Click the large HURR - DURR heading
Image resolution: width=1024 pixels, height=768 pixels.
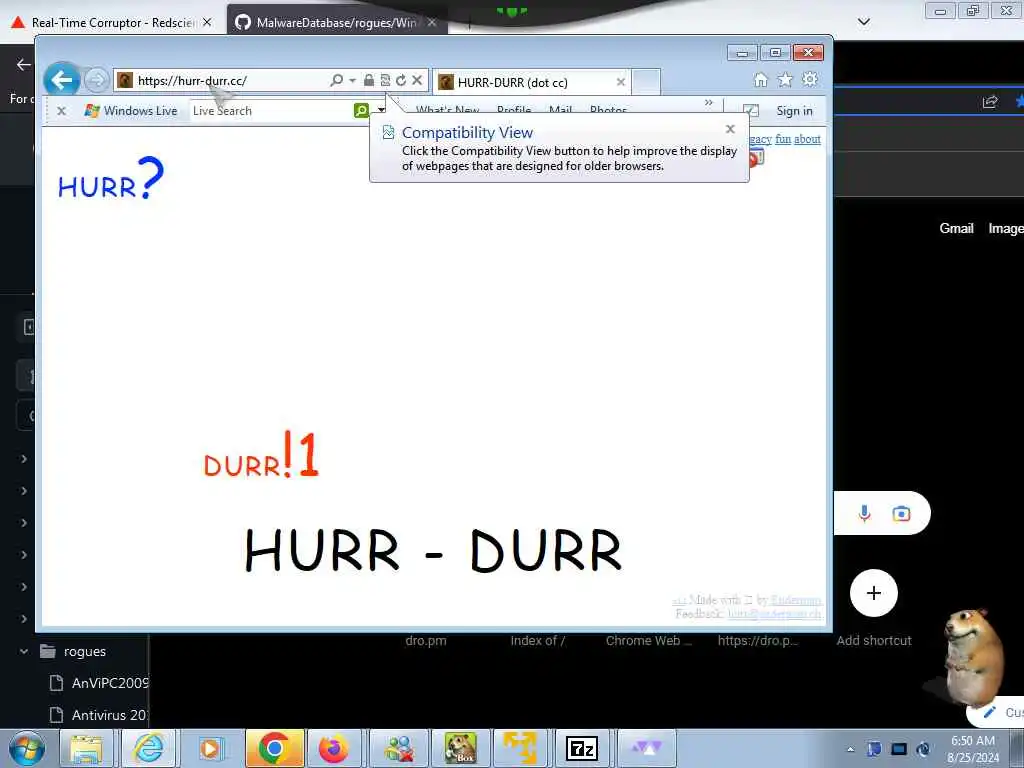click(x=434, y=551)
